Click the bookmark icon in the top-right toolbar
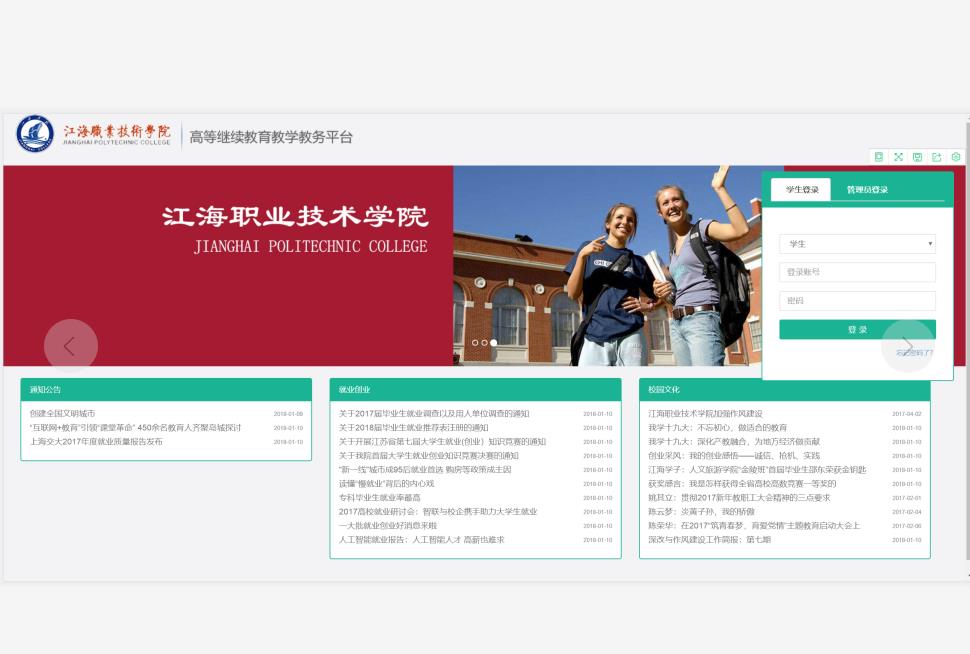 tap(879, 157)
